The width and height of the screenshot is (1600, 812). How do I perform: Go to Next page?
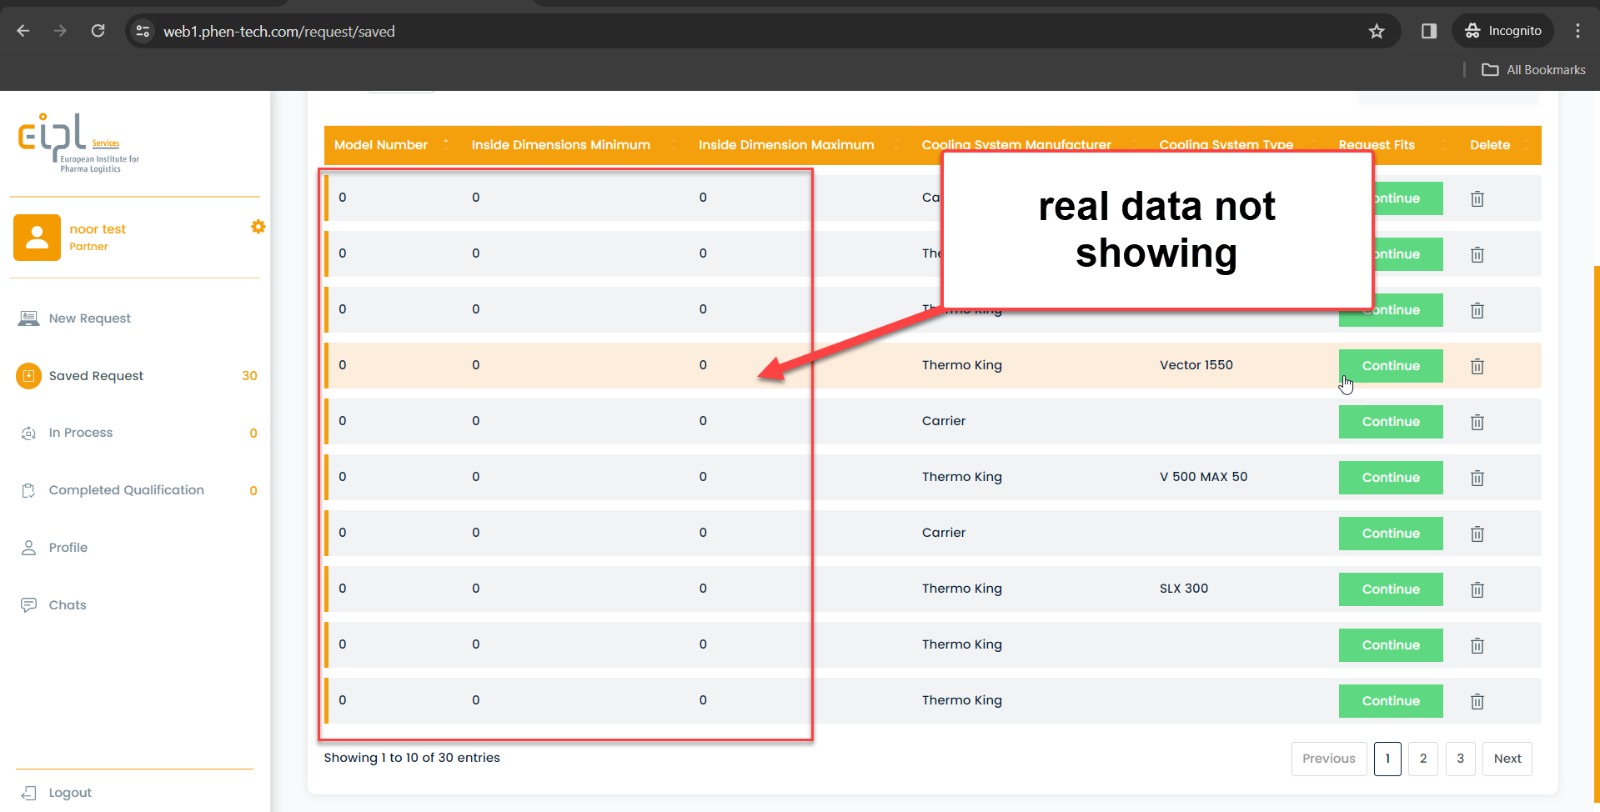point(1507,759)
